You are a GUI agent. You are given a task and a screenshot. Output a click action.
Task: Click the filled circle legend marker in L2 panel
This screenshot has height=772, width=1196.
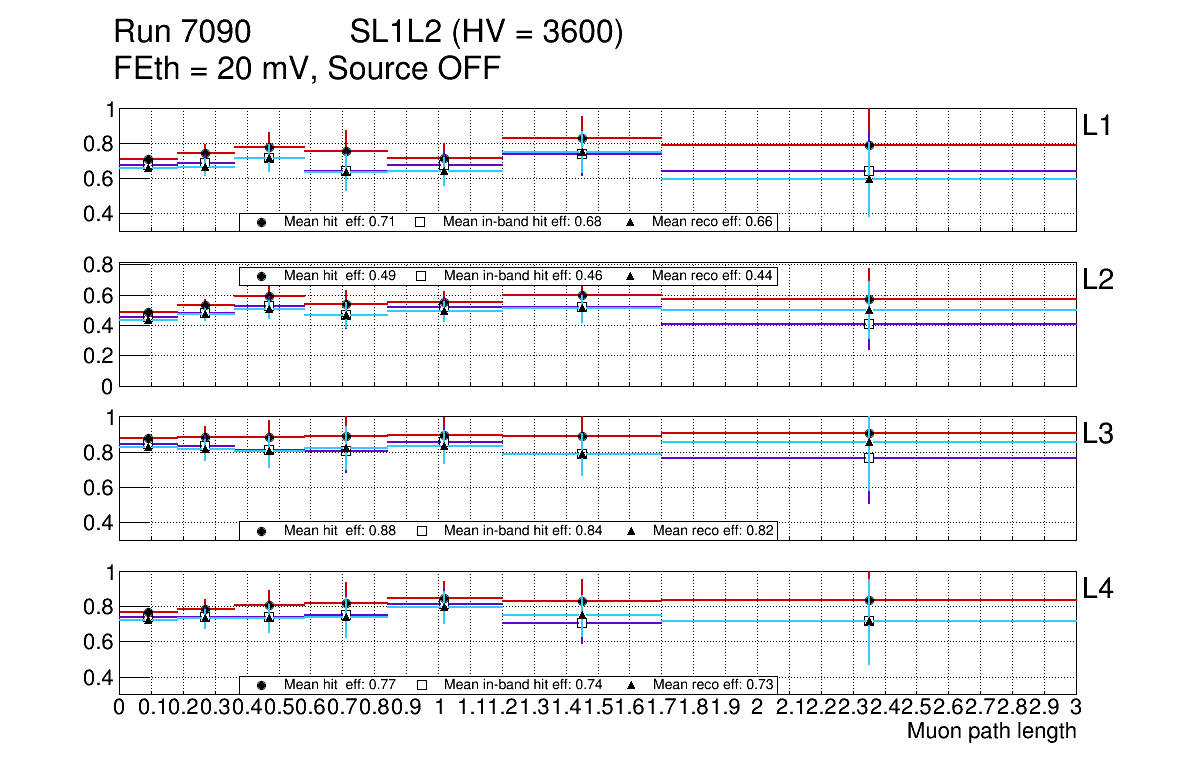pos(262,276)
